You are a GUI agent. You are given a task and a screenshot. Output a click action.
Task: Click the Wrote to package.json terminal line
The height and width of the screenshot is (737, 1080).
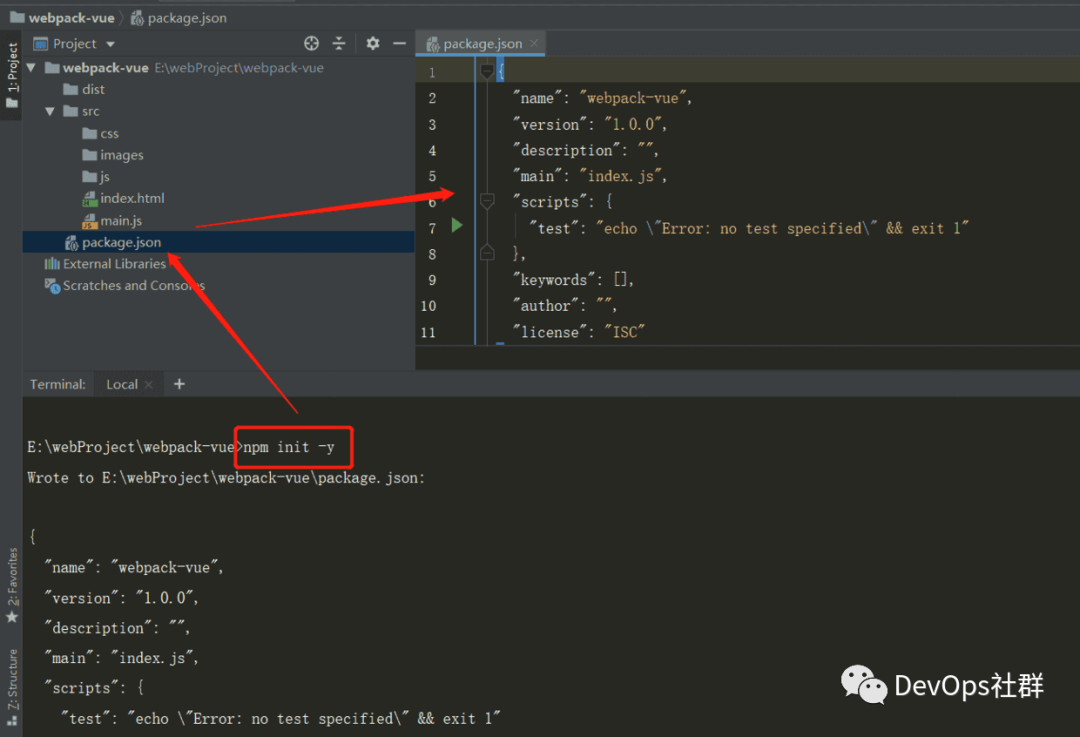(226, 477)
